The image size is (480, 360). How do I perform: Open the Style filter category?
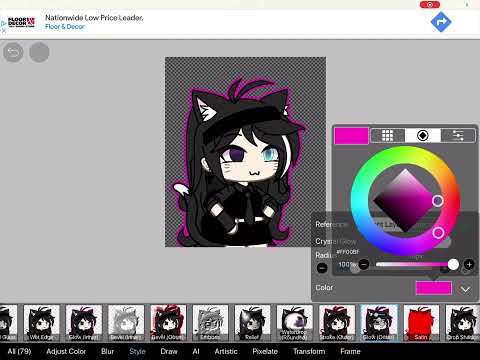click(137, 351)
